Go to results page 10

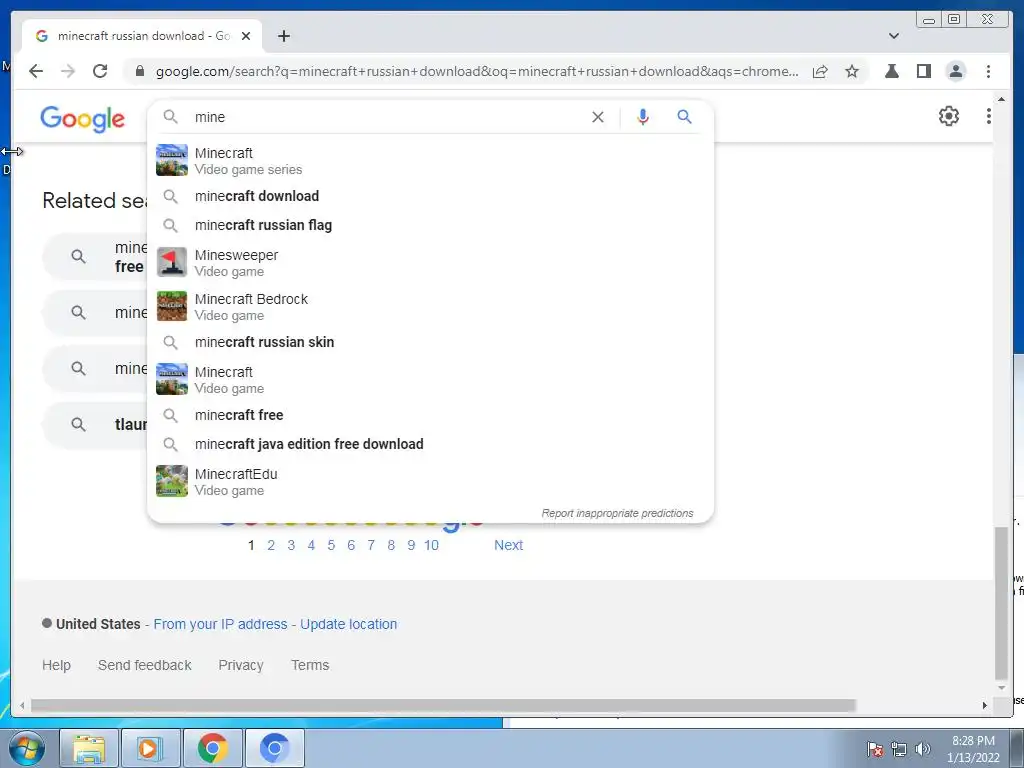tap(431, 545)
